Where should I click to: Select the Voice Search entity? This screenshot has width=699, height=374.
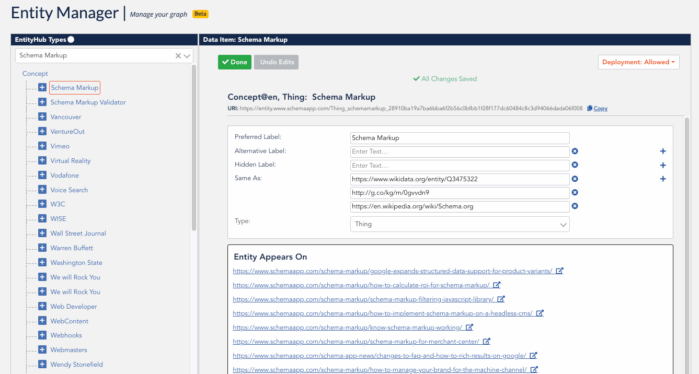point(69,189)
